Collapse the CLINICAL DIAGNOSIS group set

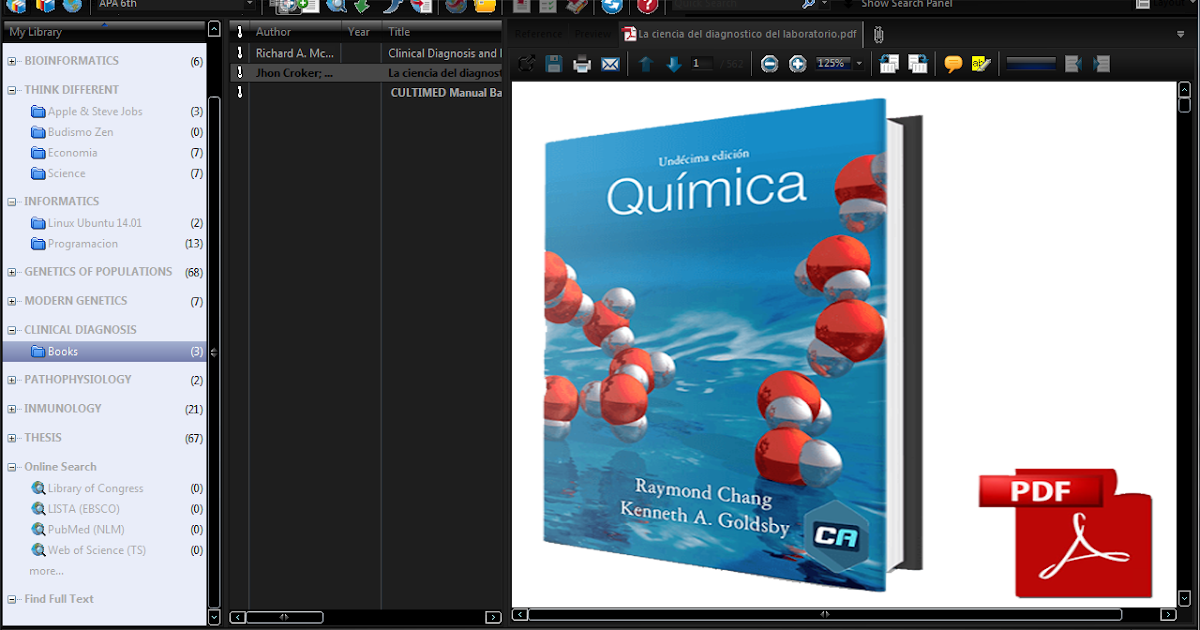click(x=12, y=330)
